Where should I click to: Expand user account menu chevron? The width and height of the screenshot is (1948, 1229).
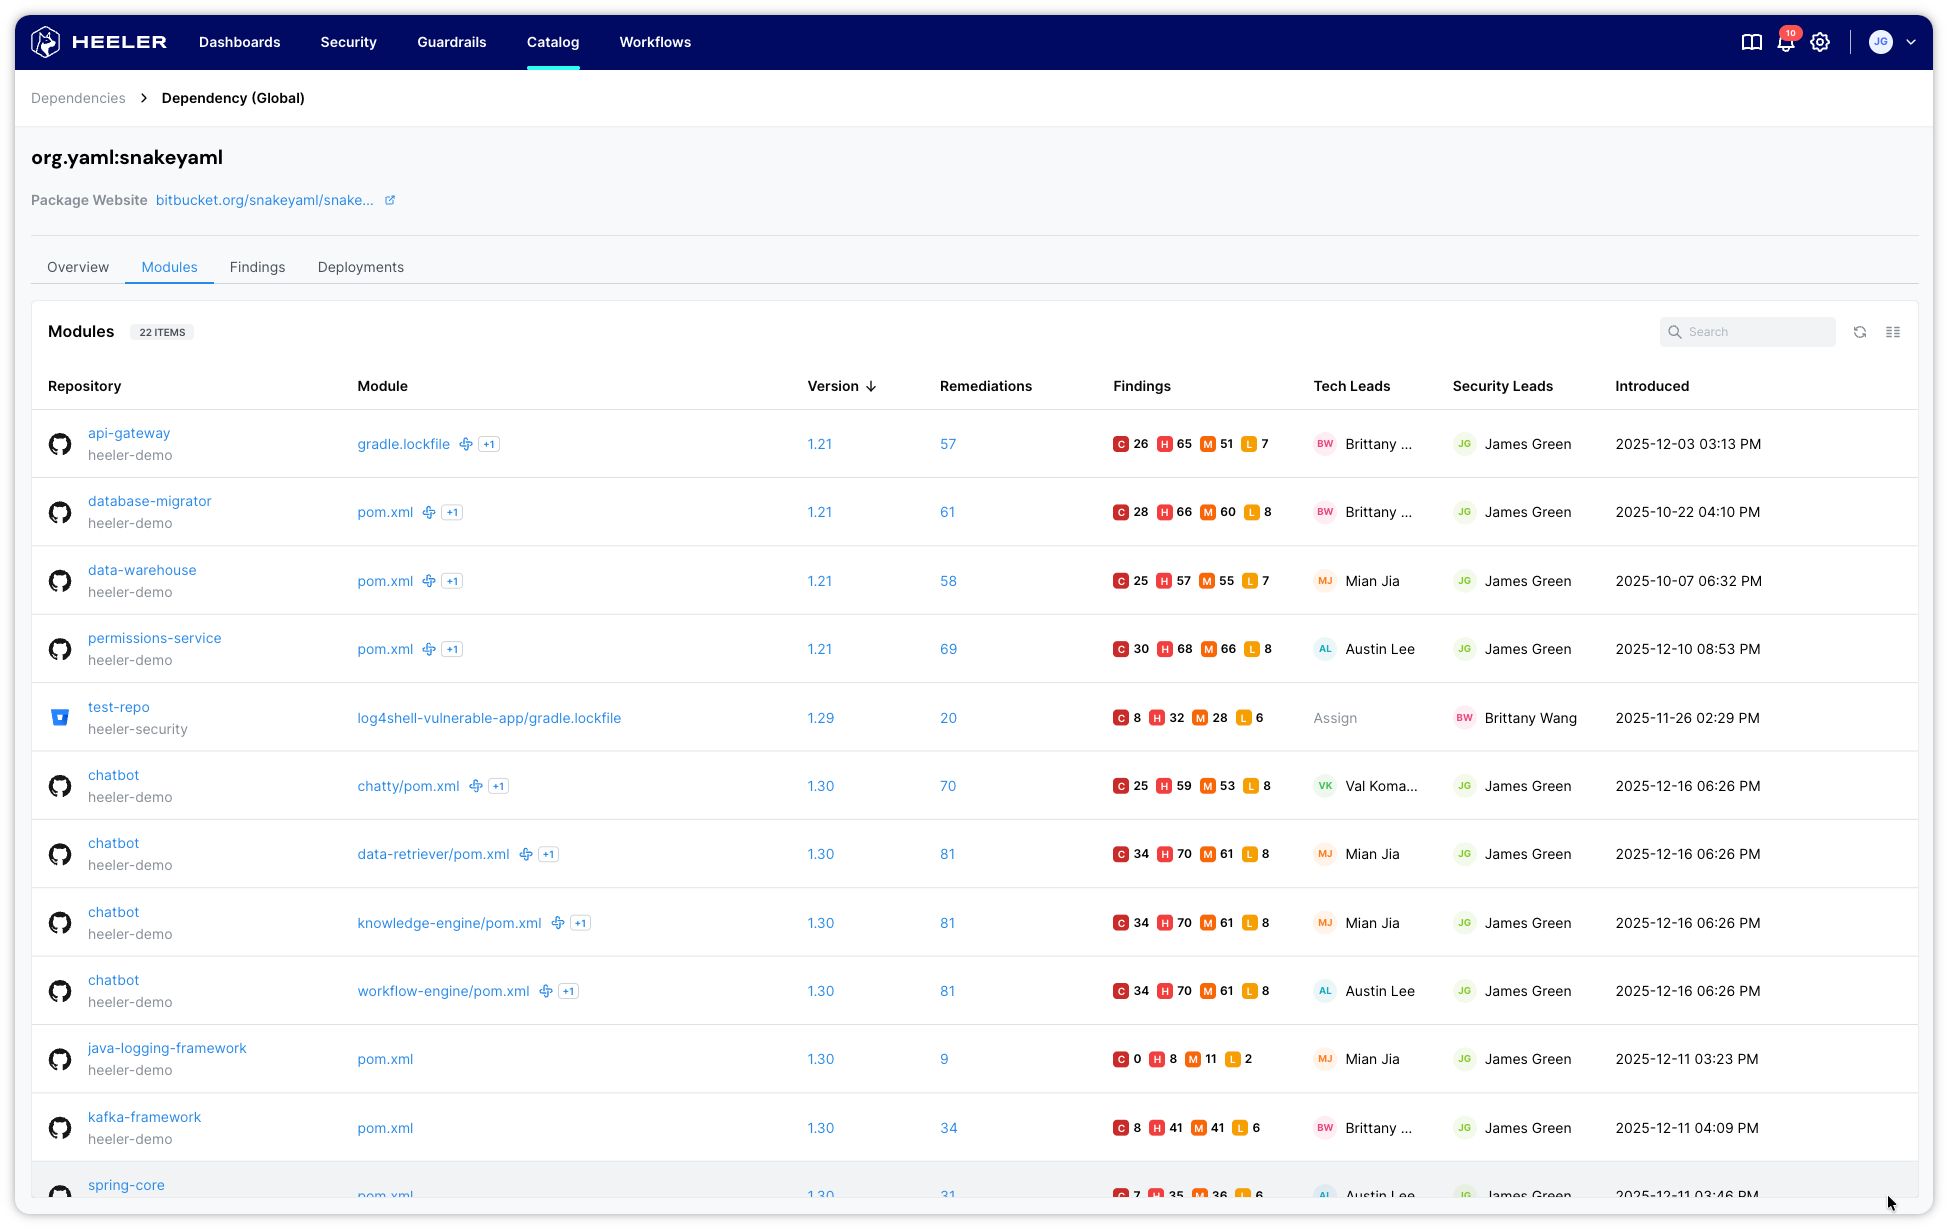1911,42
